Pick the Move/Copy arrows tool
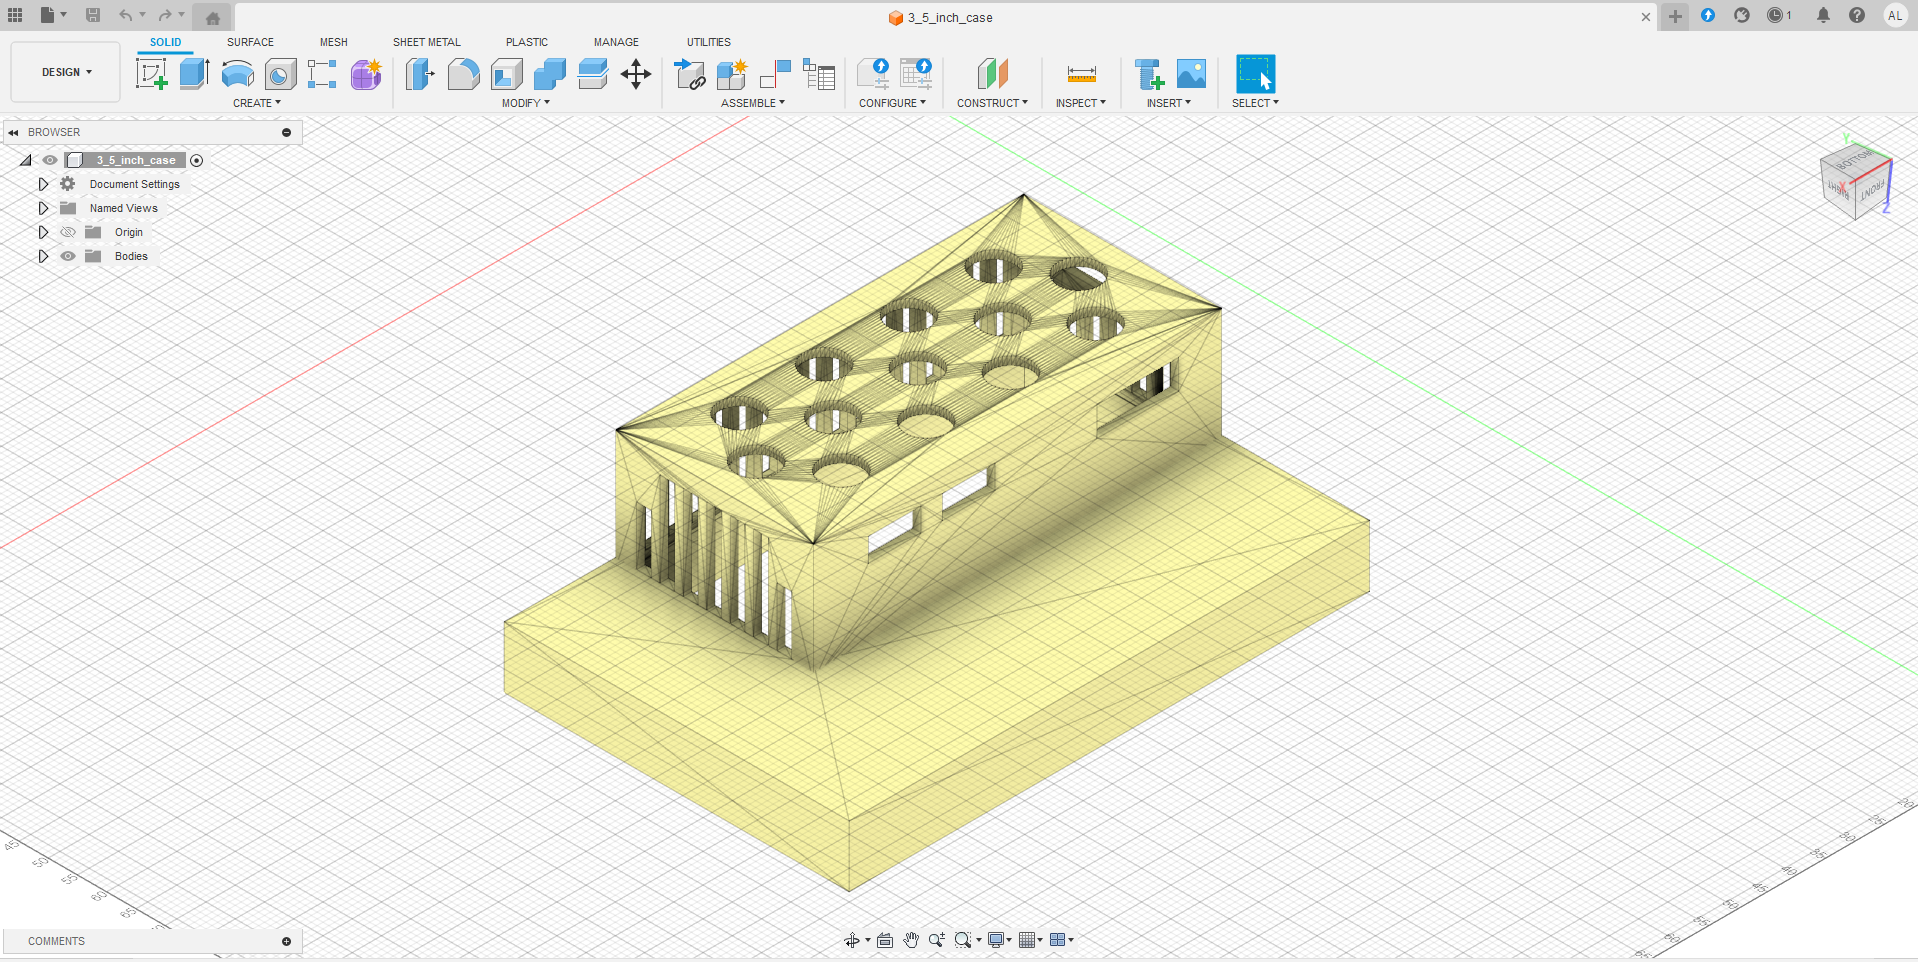Viewport: 1918px width, 962px height. (636, 74)
